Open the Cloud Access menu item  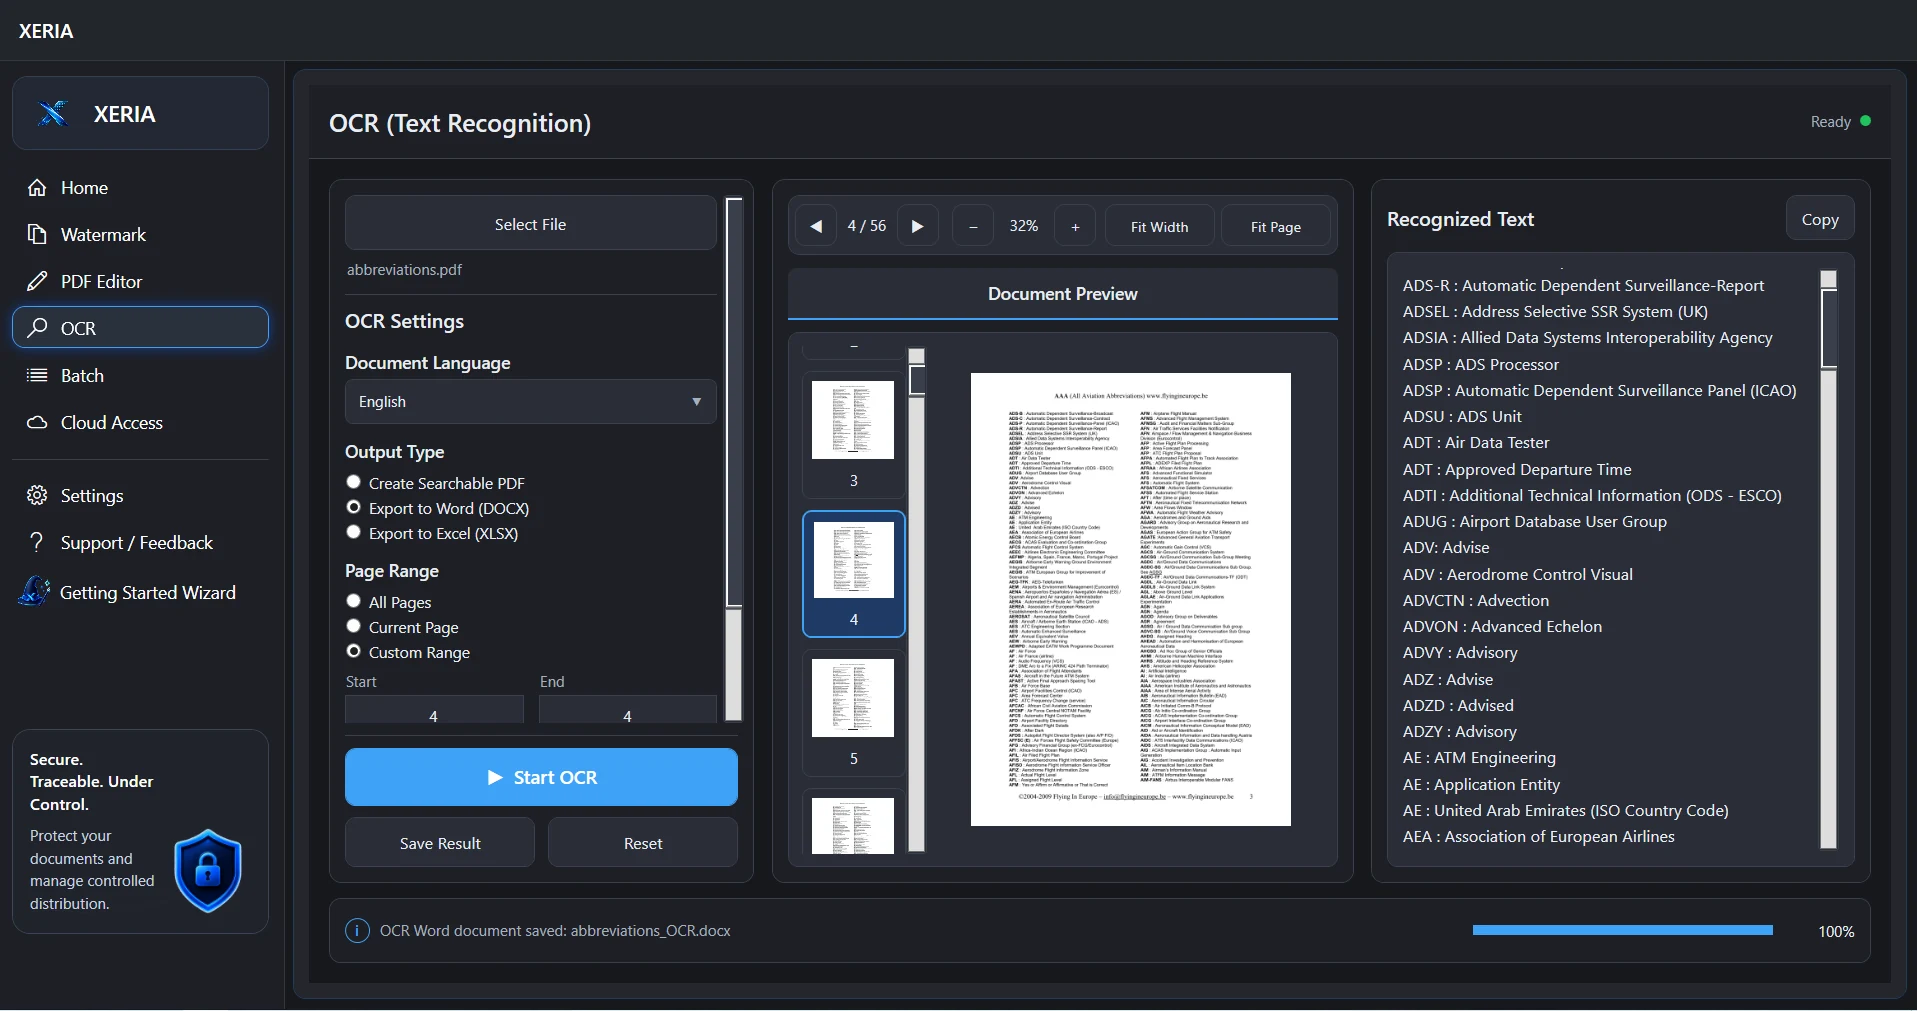coord(140,422)
